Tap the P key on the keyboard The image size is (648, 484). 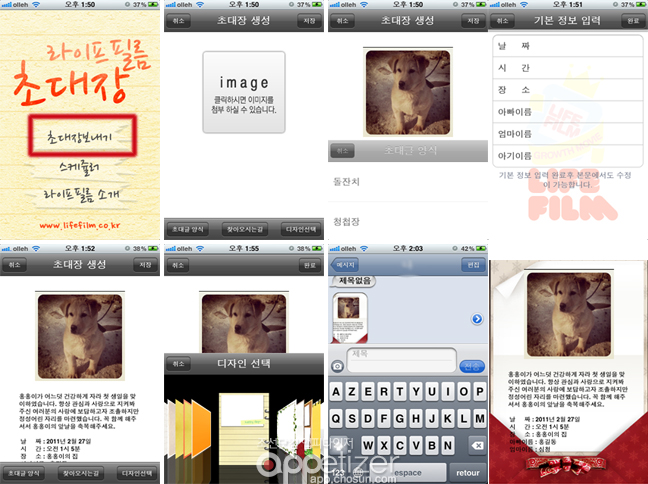[479, 391]
